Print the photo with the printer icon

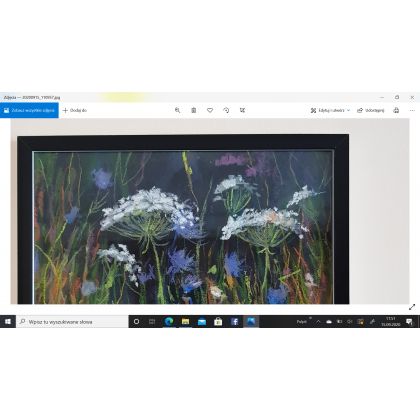click(x=396, y=110)
